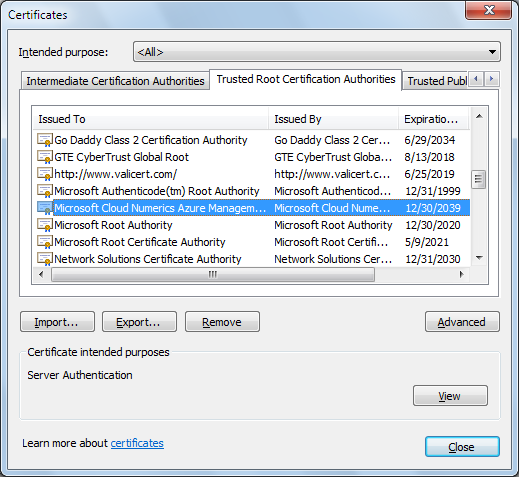Switch to Intermediate Certification Authorities tab
The height and width of the screenshot is (477, 519).
point(115,81)
